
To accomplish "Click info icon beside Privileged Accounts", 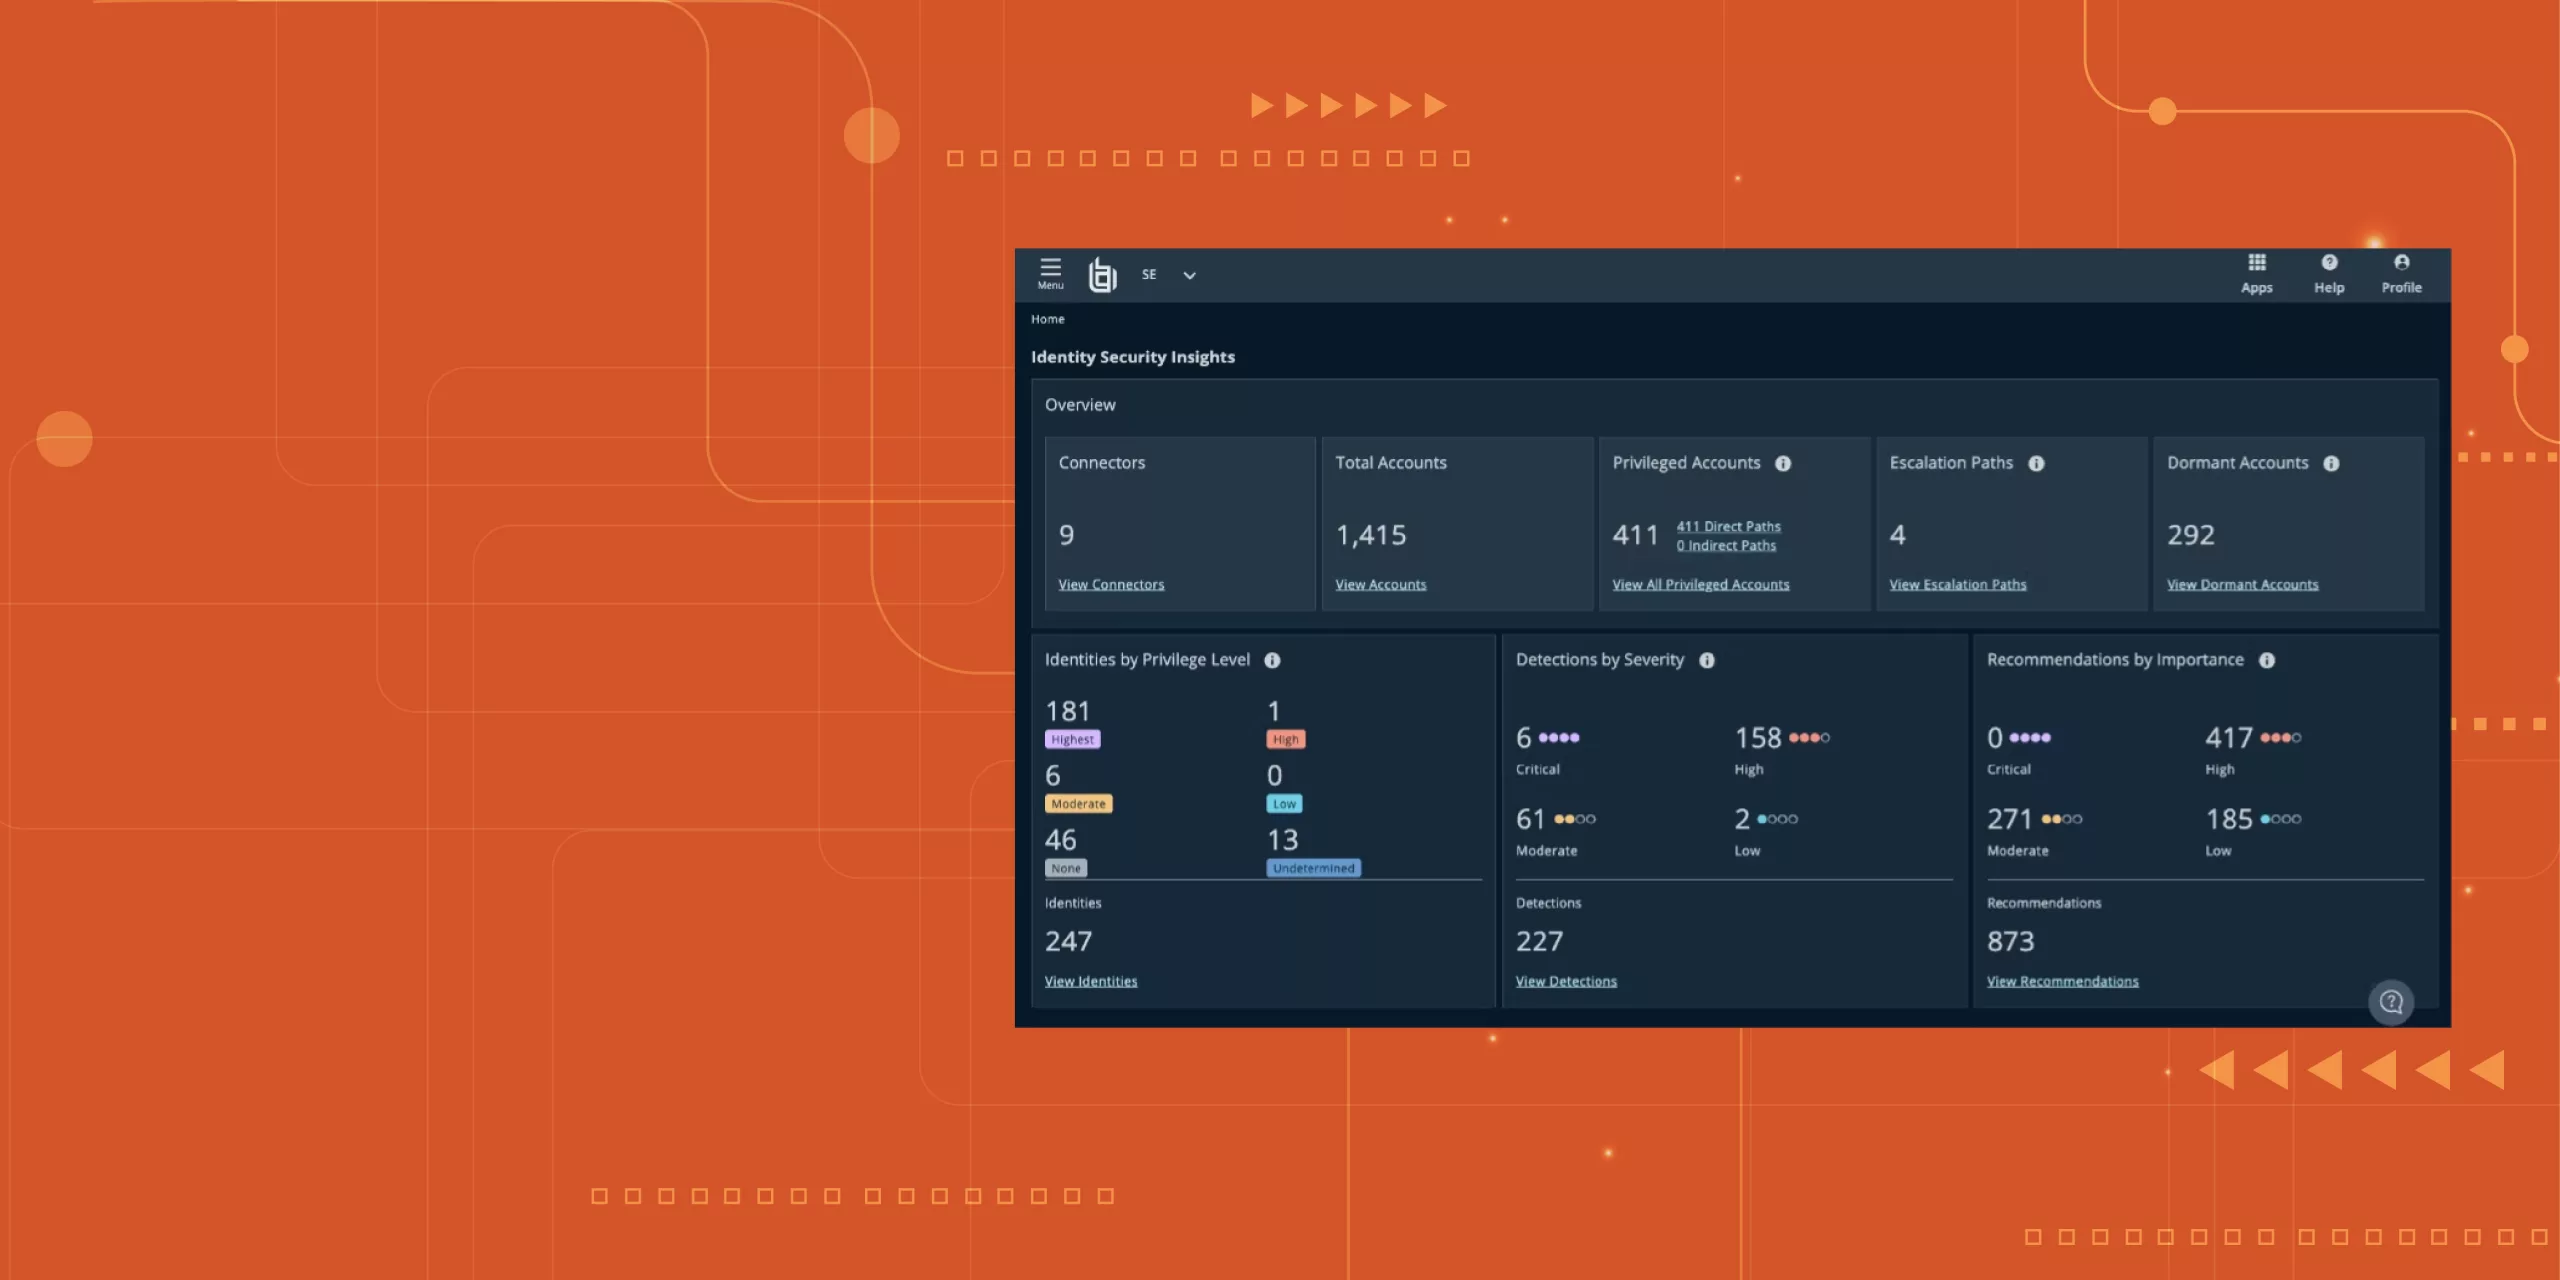I will point(1783,463).
